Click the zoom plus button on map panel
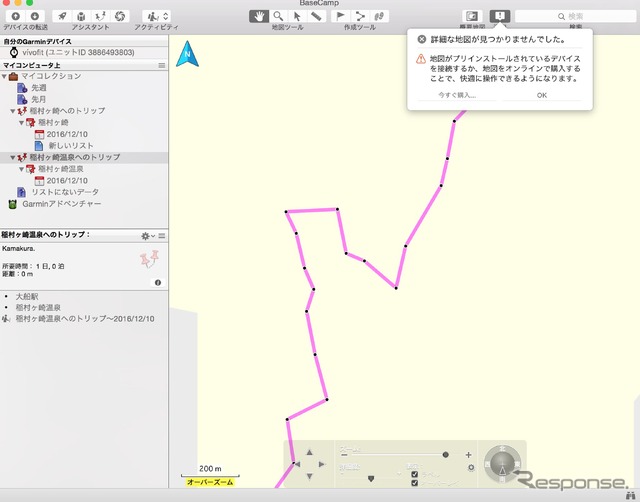This screenshot has width=640, height=502. (x=468, y=455)
